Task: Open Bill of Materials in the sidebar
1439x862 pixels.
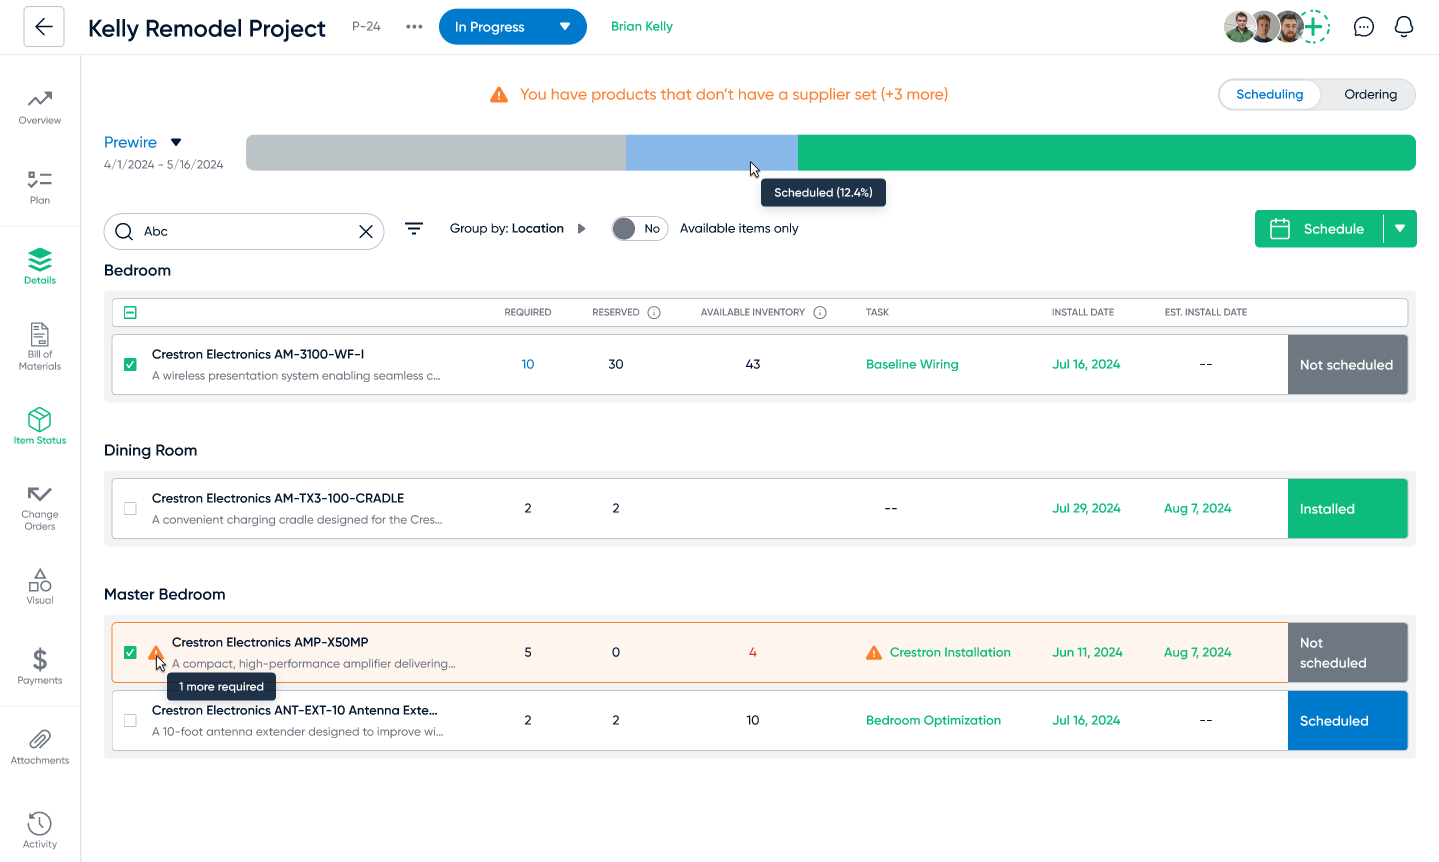Action: point(40,347)
